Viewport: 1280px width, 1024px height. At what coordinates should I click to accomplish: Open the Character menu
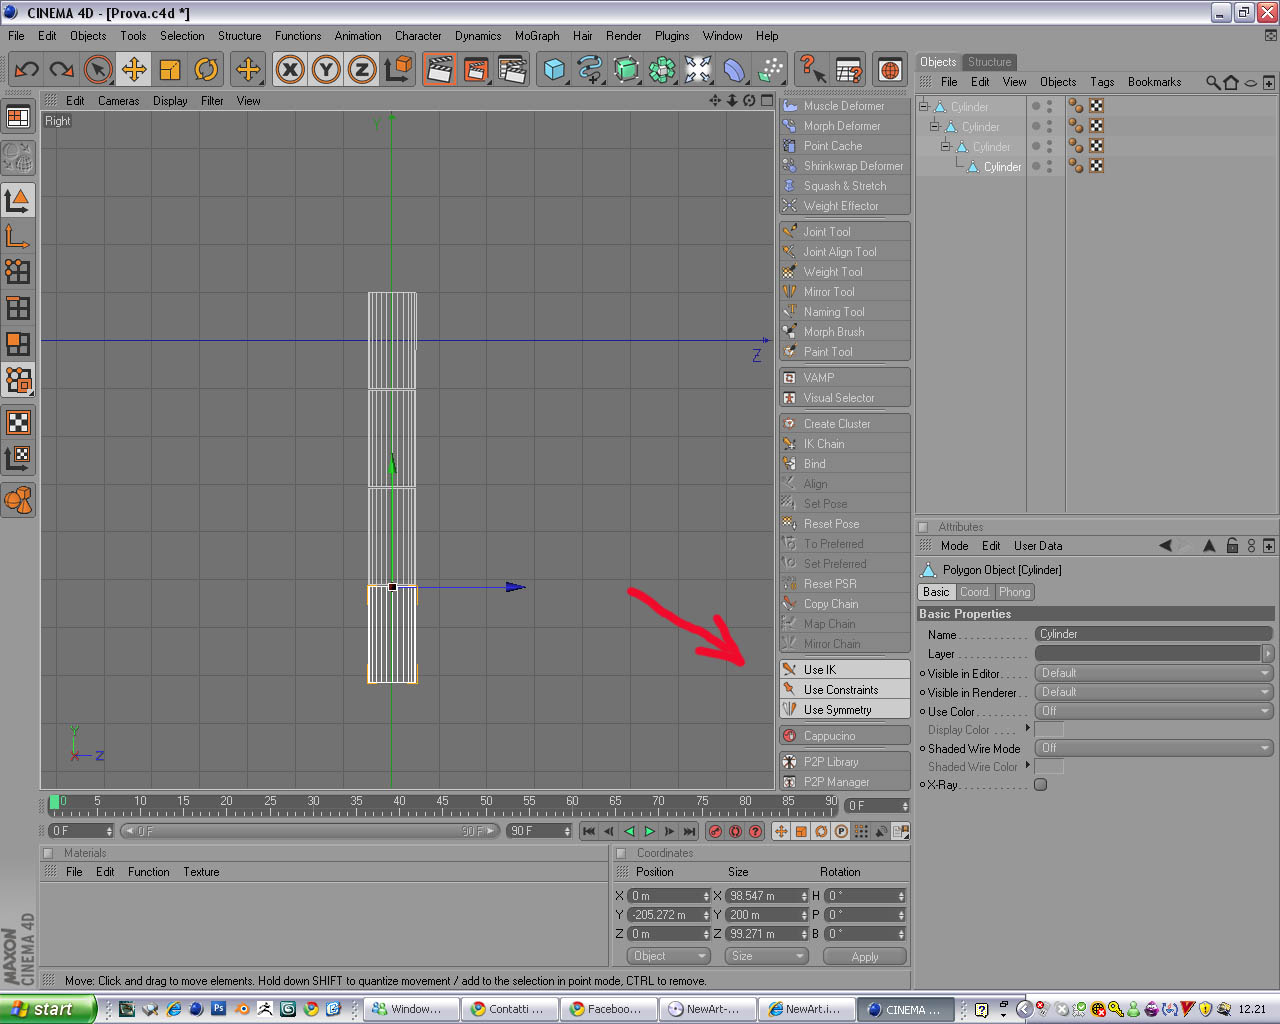point(418,36)
